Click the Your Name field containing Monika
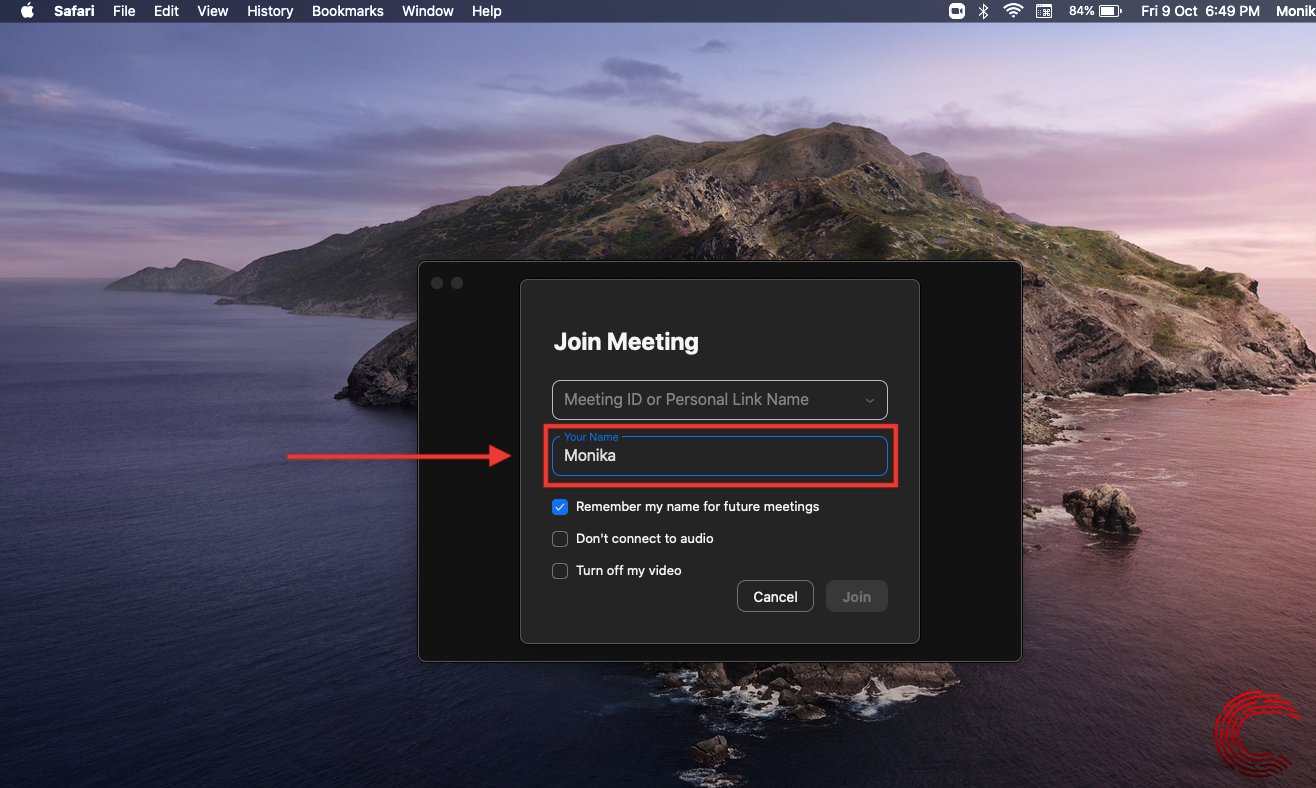 [x=719, y=456]
